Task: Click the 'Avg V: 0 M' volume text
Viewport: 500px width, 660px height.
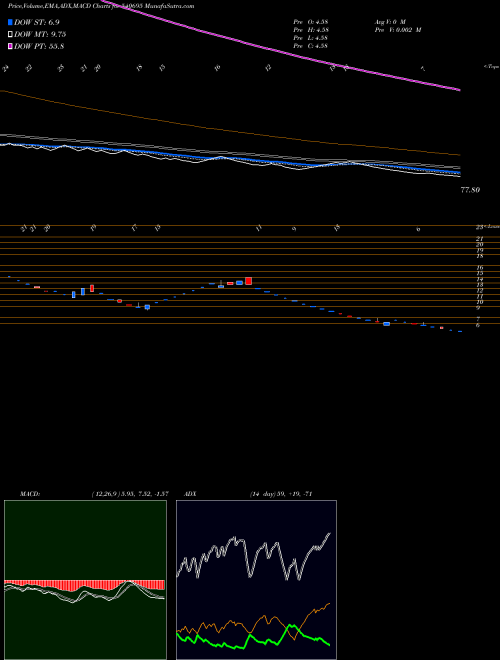Action: tap(390, 21)
